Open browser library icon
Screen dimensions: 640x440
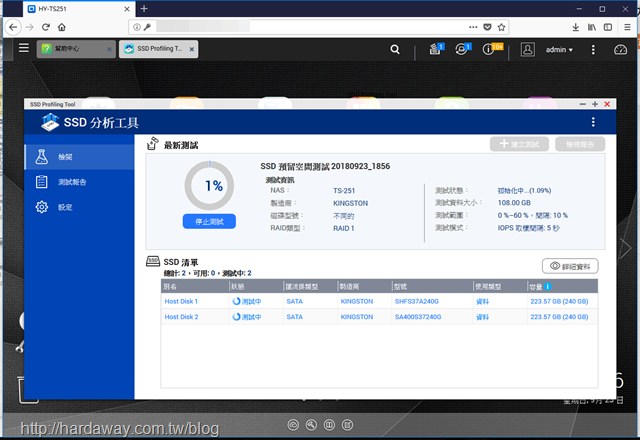click(592, 27)
